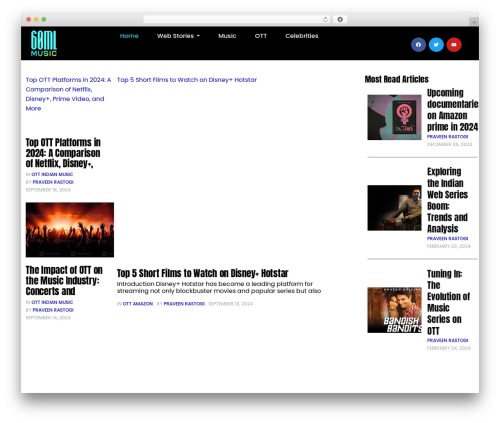Click OTT Indian Music category under Top OTT Platforms
Screen dimensions: 500x423
pyautogui.click(x=52, y=174)
